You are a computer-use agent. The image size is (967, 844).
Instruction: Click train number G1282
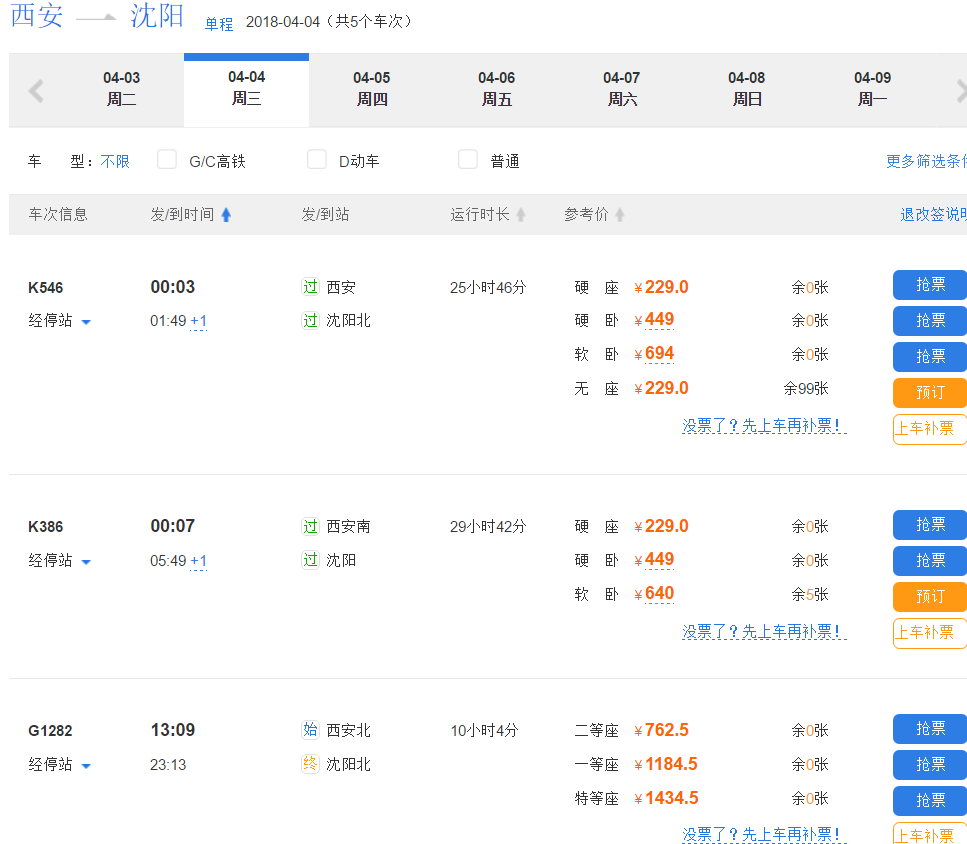click(51, 731)
